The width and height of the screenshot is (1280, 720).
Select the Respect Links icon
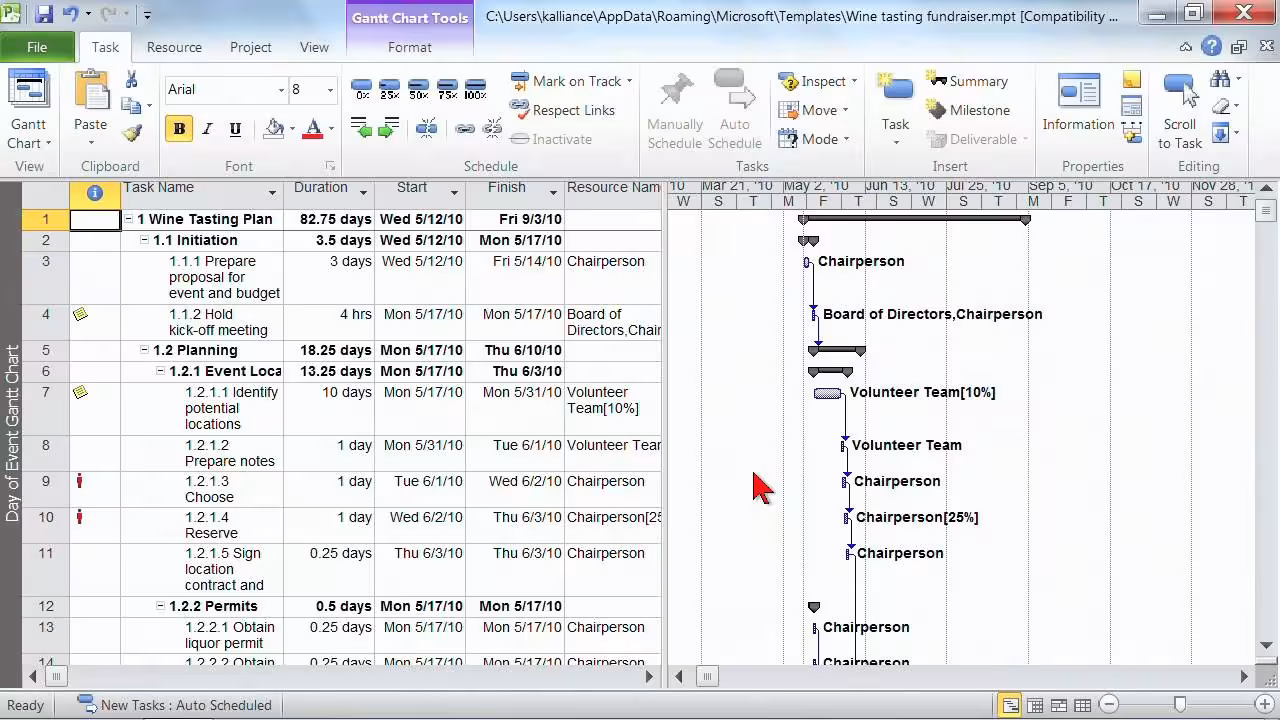click(x=520, y=110)
